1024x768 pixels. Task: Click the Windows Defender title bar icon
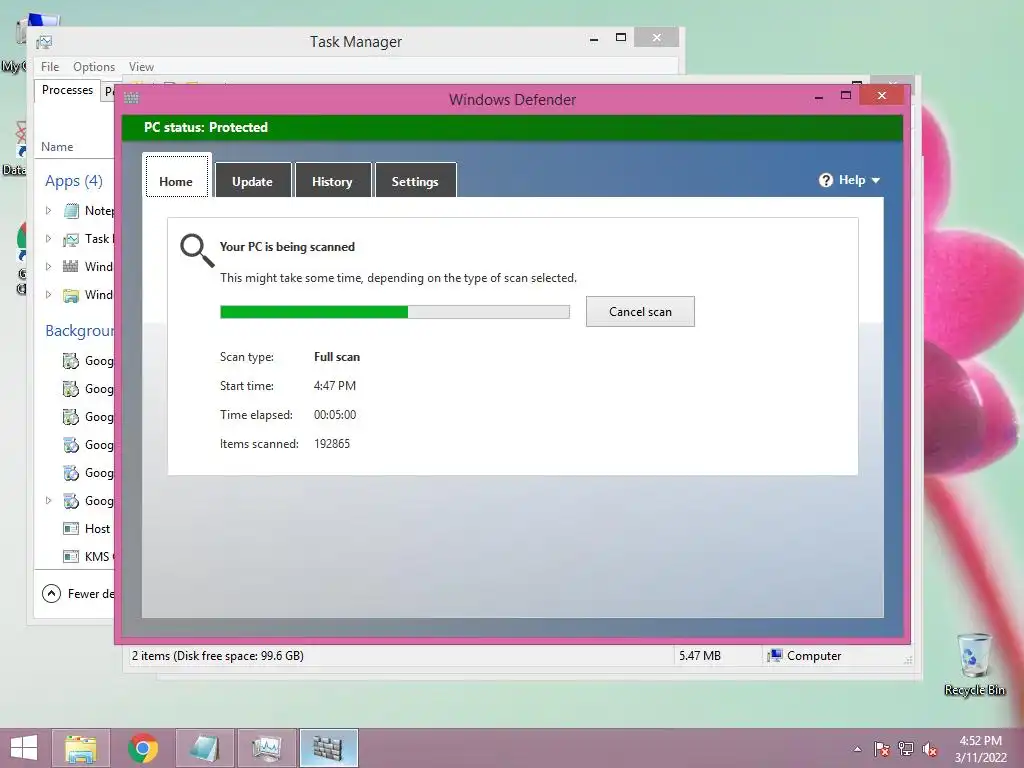(x=131, y=99)
